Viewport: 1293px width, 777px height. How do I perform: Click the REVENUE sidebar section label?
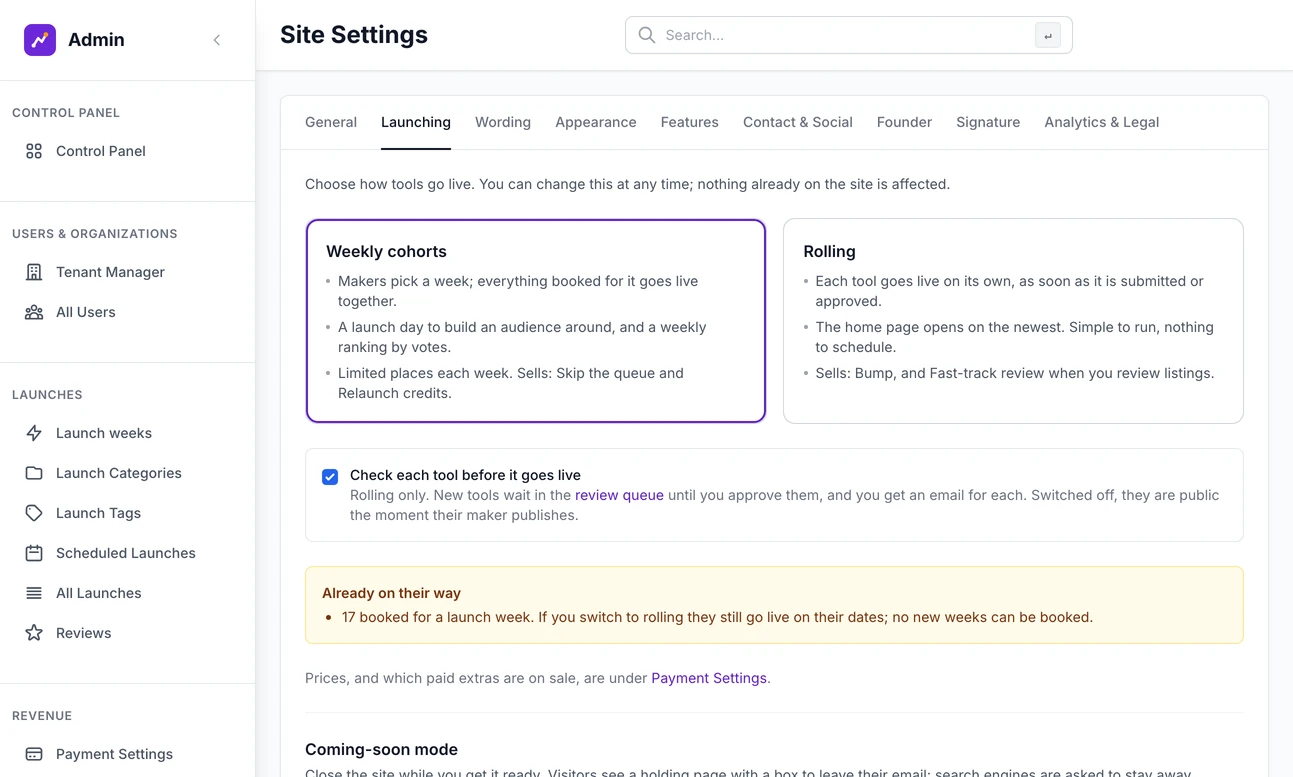[x=42, y=716]
